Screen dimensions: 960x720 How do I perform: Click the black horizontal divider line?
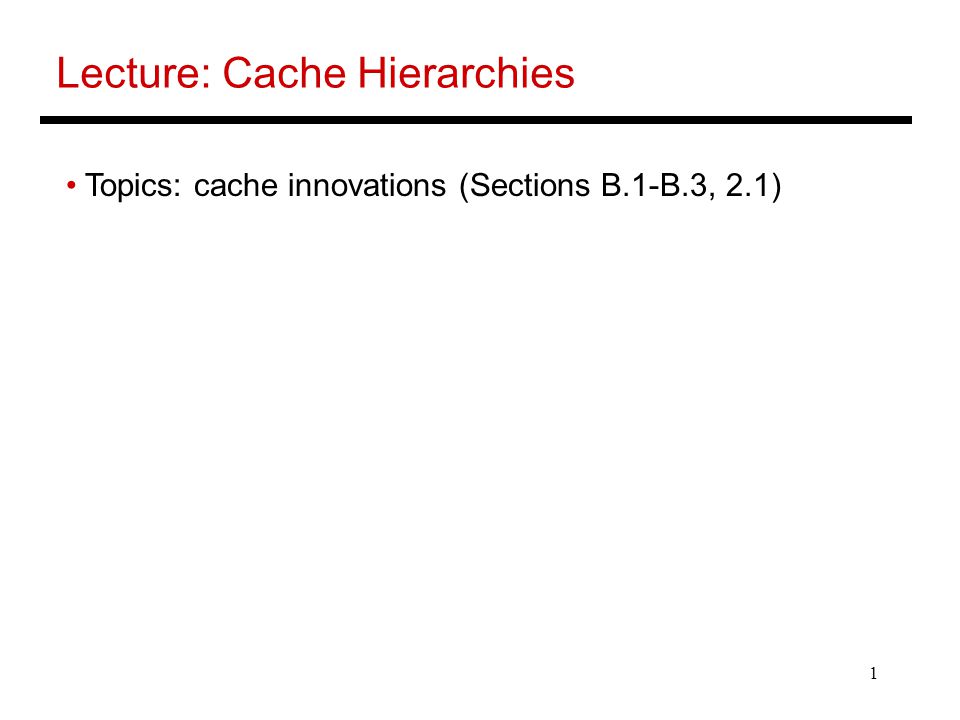(x=476, y=120)
